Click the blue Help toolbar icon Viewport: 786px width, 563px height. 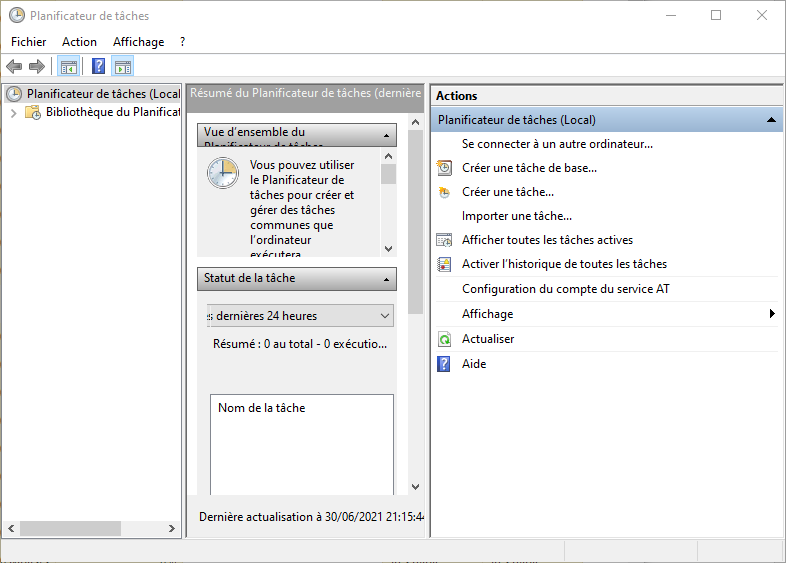click(98, 67)
